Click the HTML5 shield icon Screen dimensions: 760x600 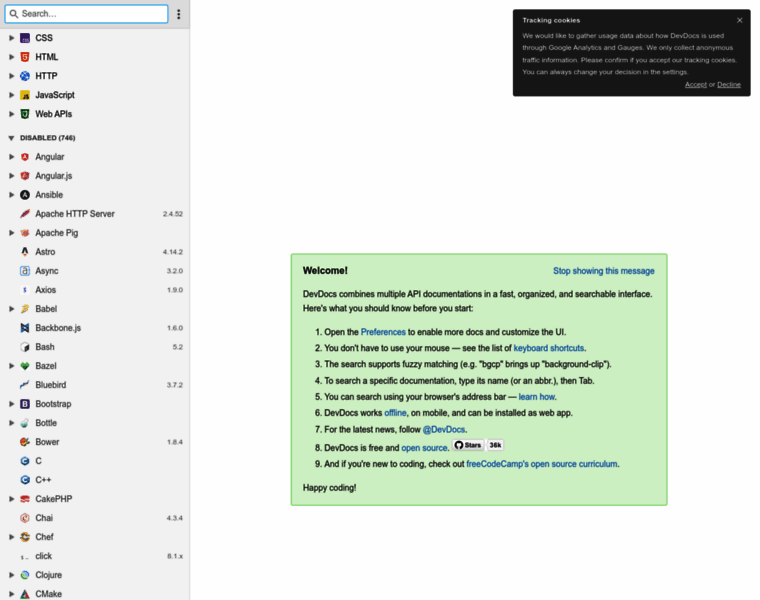coord(25,57)
